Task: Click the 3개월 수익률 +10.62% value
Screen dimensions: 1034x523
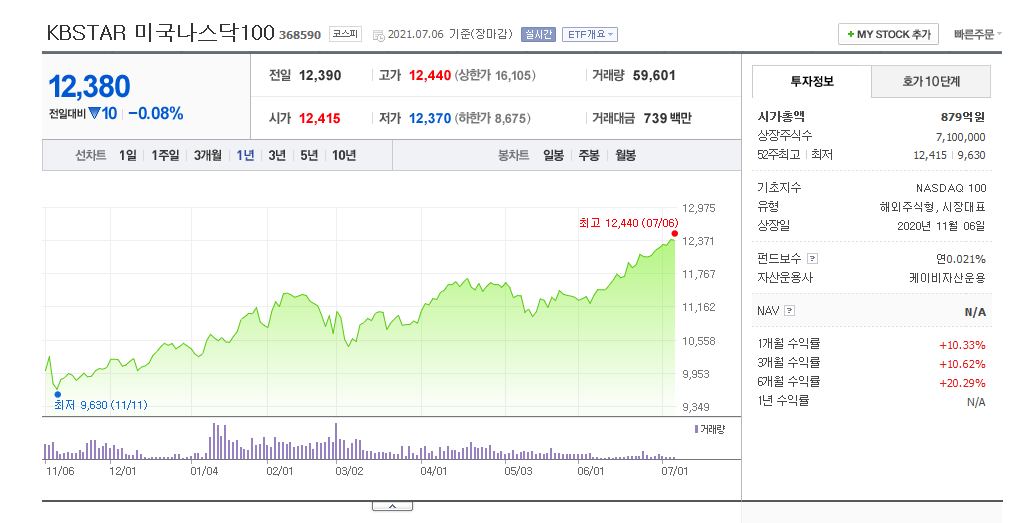Action: (x=962, y=364)
